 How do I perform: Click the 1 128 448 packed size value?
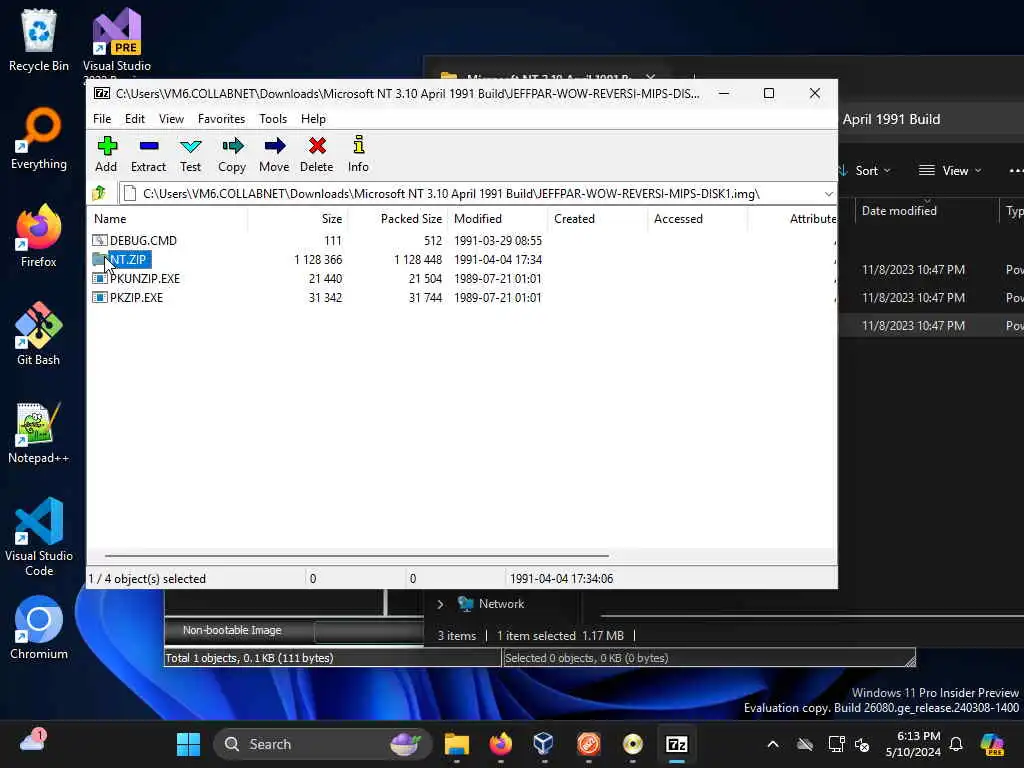coord(418,259)
